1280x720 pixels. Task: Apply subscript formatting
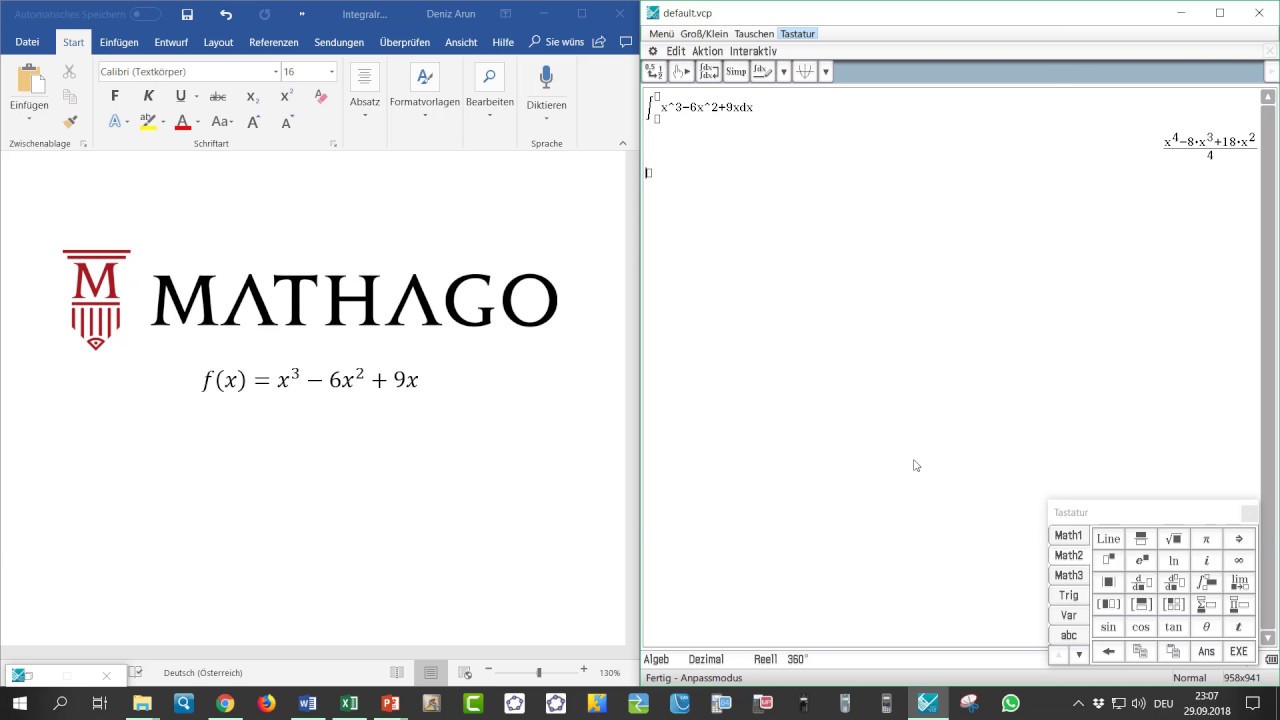(x=252, y=96)
